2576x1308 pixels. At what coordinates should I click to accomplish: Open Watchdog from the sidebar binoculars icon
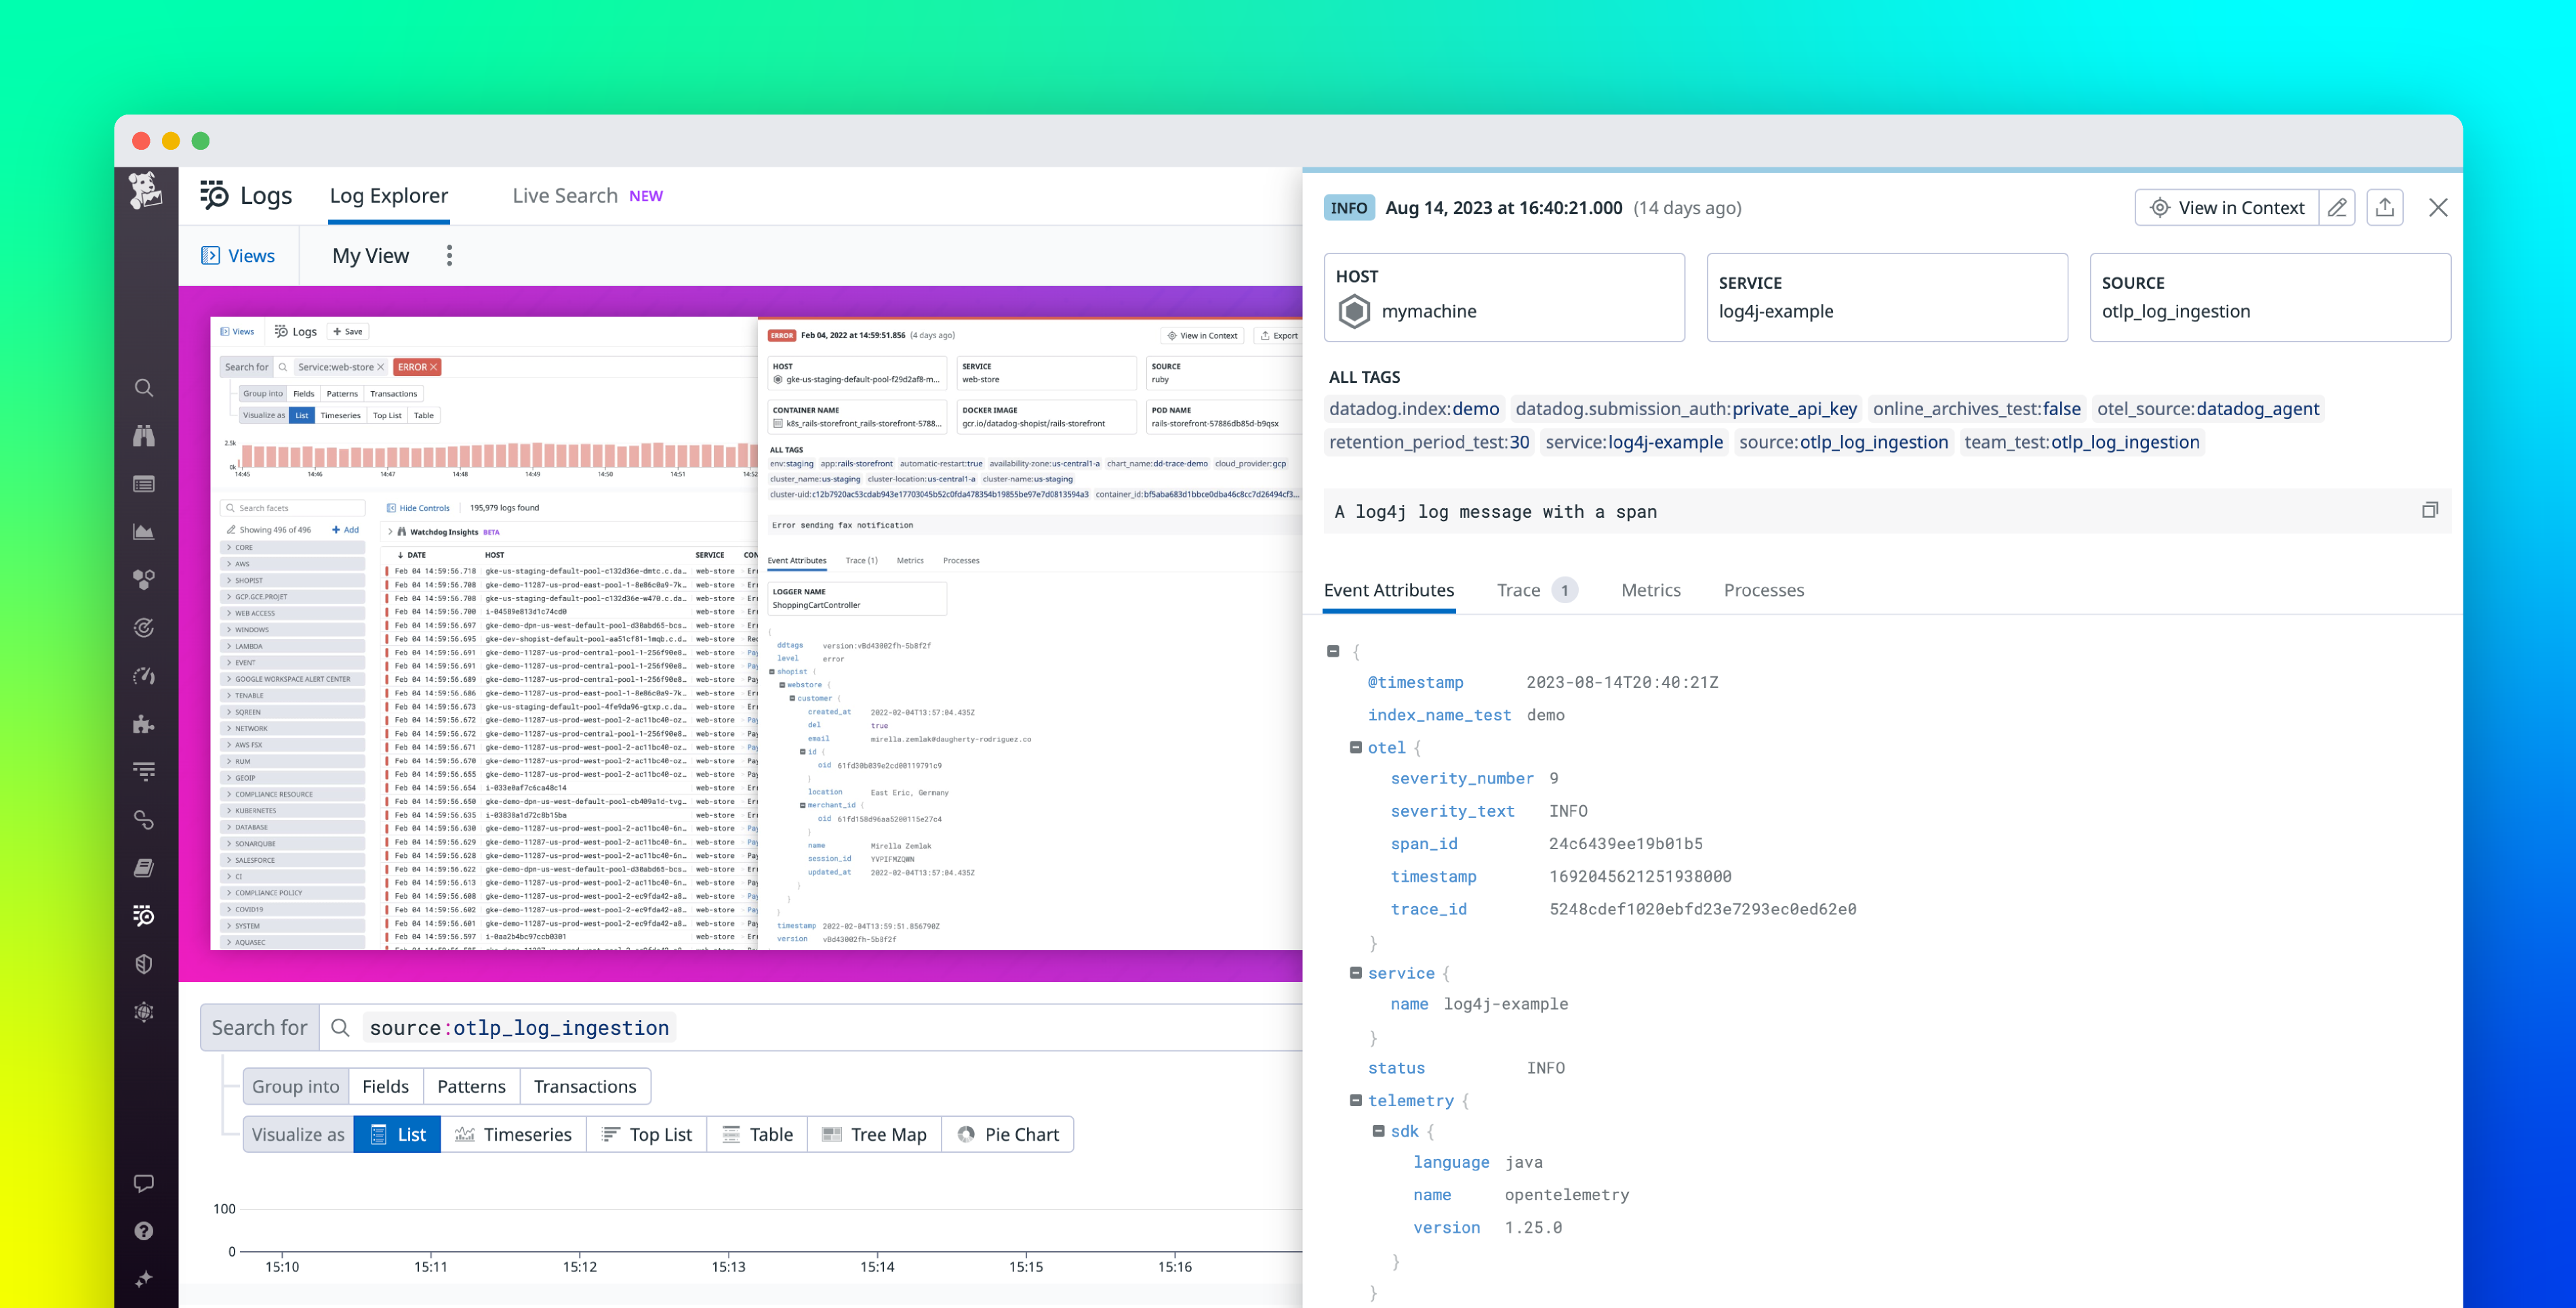[143, 436]
